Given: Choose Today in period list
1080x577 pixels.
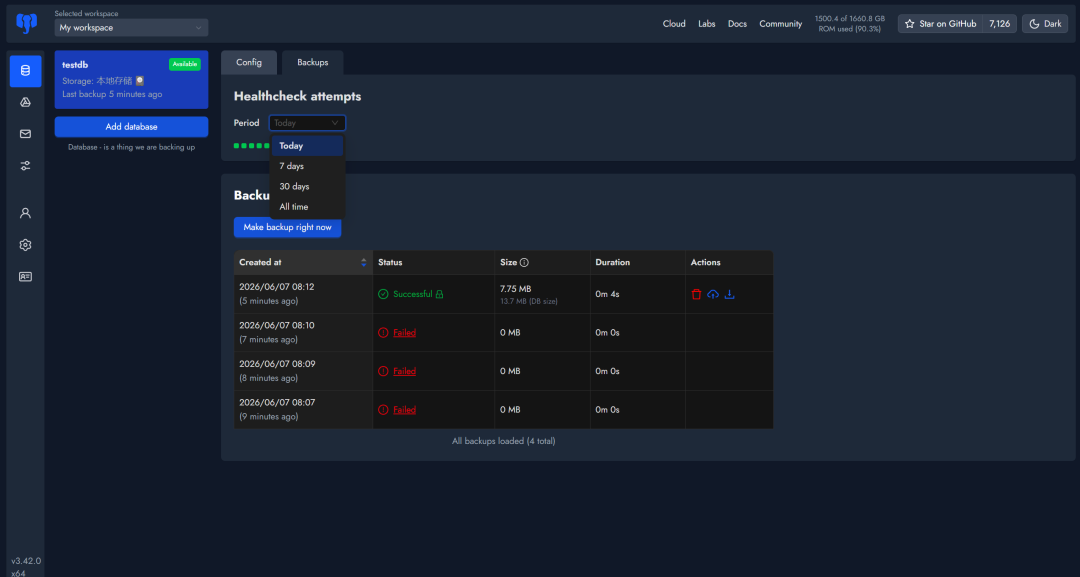Looking at the screenshot, I should pos(307,146).
